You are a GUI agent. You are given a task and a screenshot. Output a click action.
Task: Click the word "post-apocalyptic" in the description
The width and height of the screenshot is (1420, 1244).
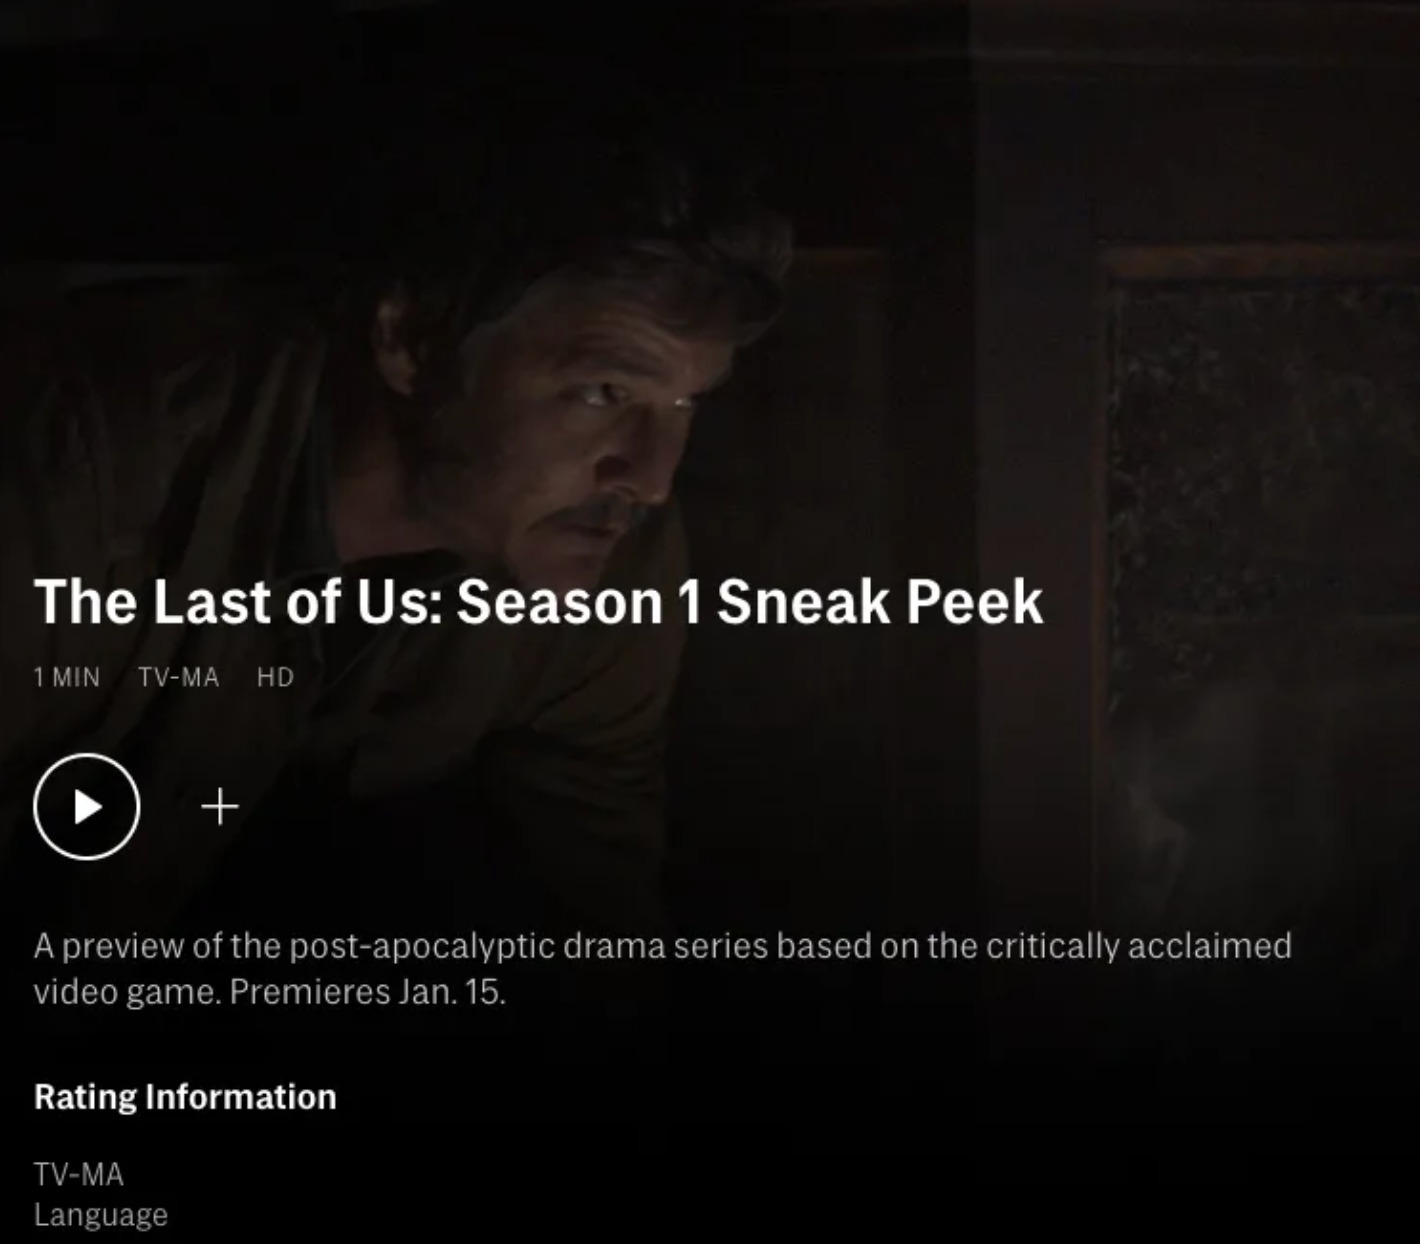tap(422, 946)
